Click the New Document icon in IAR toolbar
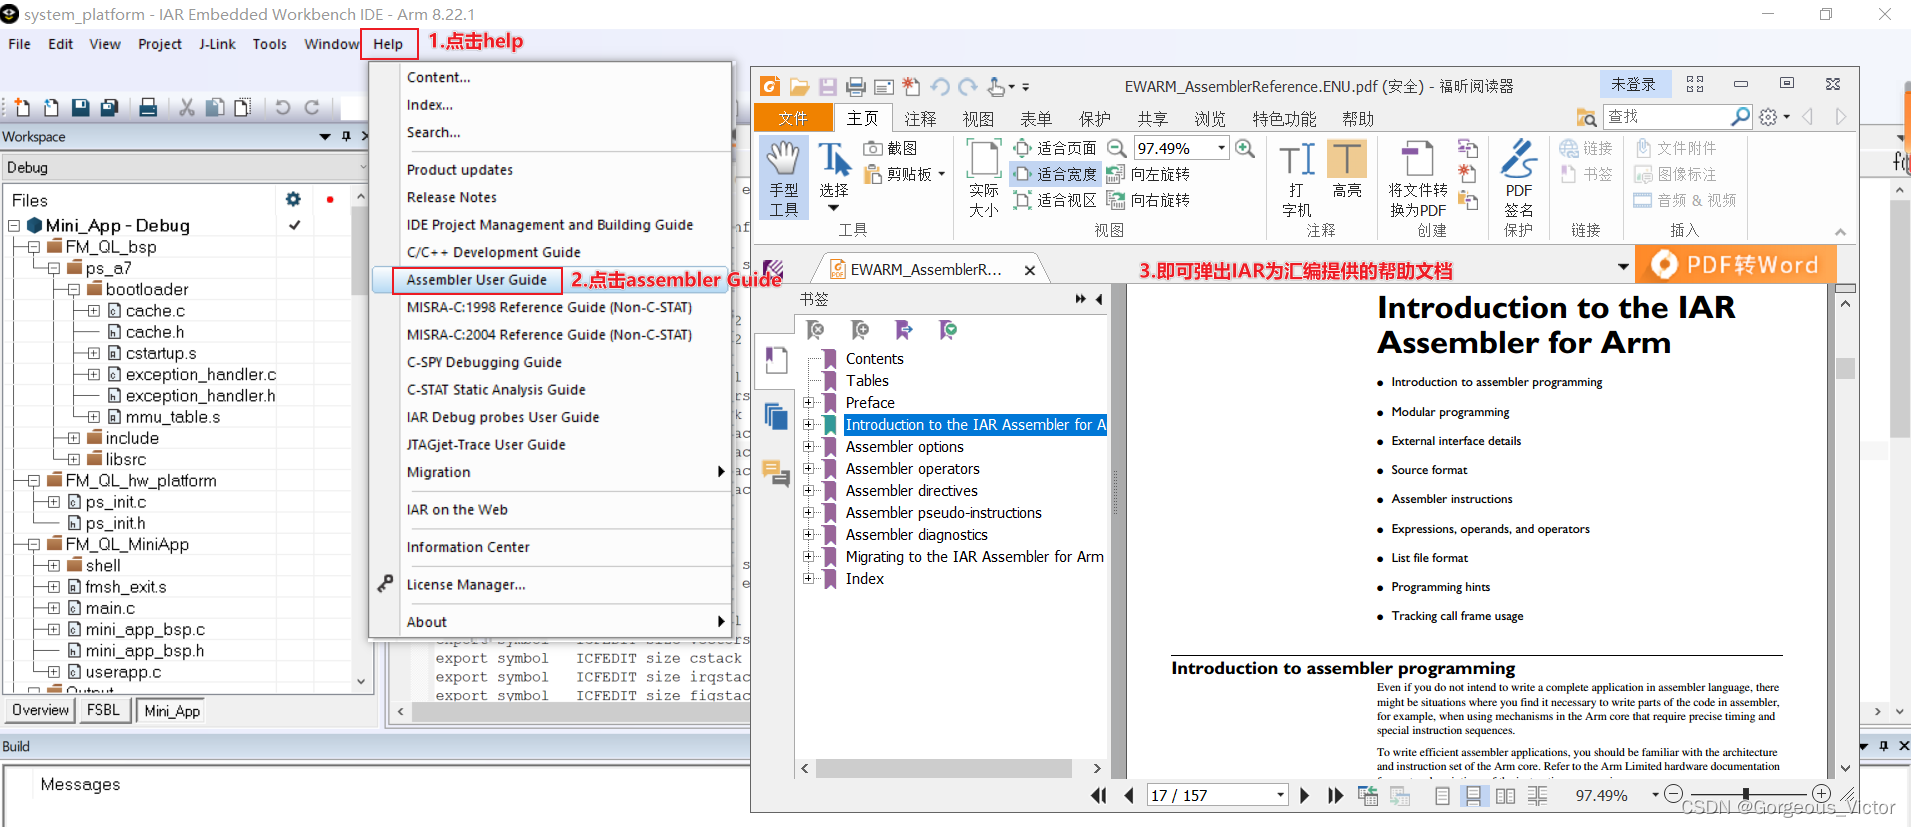The image size is (1911, 827). (x=22, y=107)
